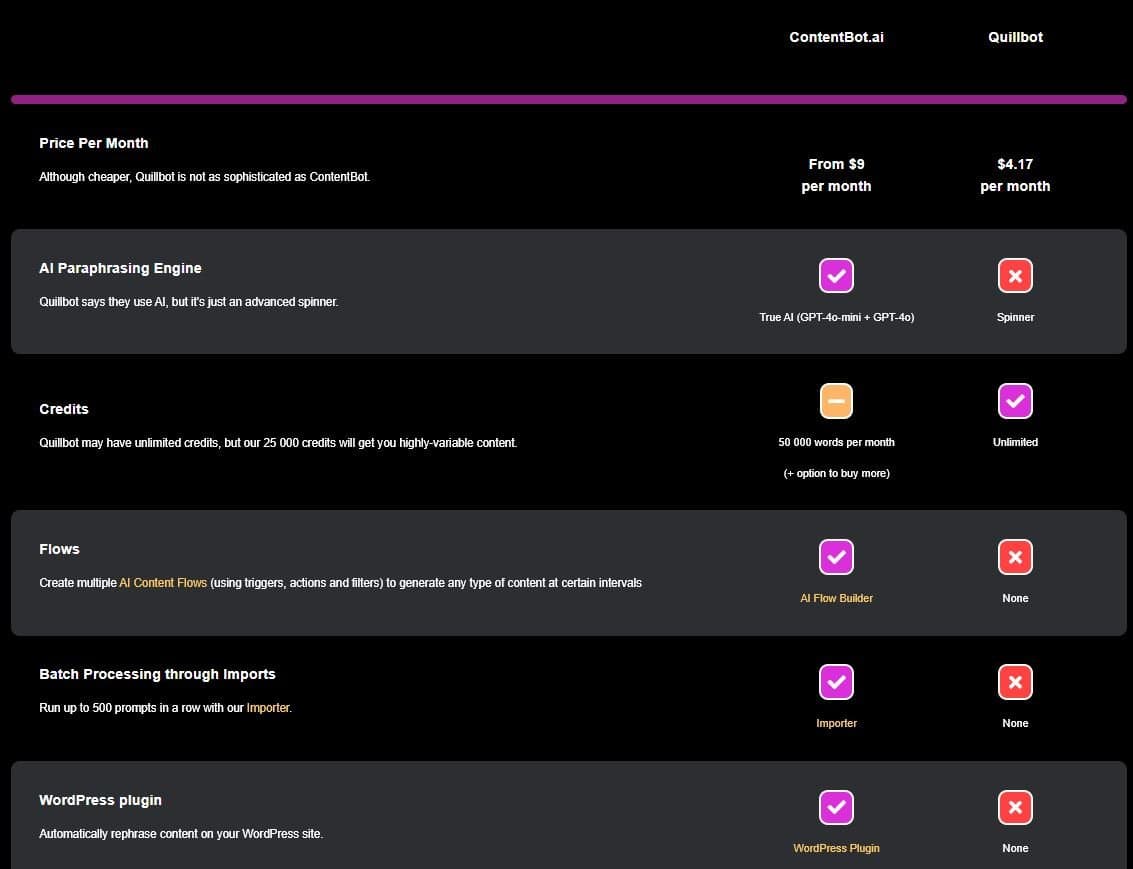
Task: Click 'None' label in the Batch Processing row
Action: tap(1015, 723)
